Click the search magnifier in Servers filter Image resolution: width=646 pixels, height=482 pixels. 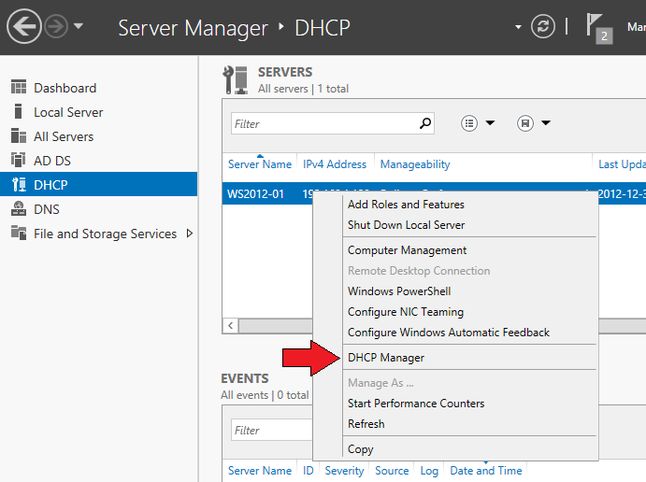point(425,123)
